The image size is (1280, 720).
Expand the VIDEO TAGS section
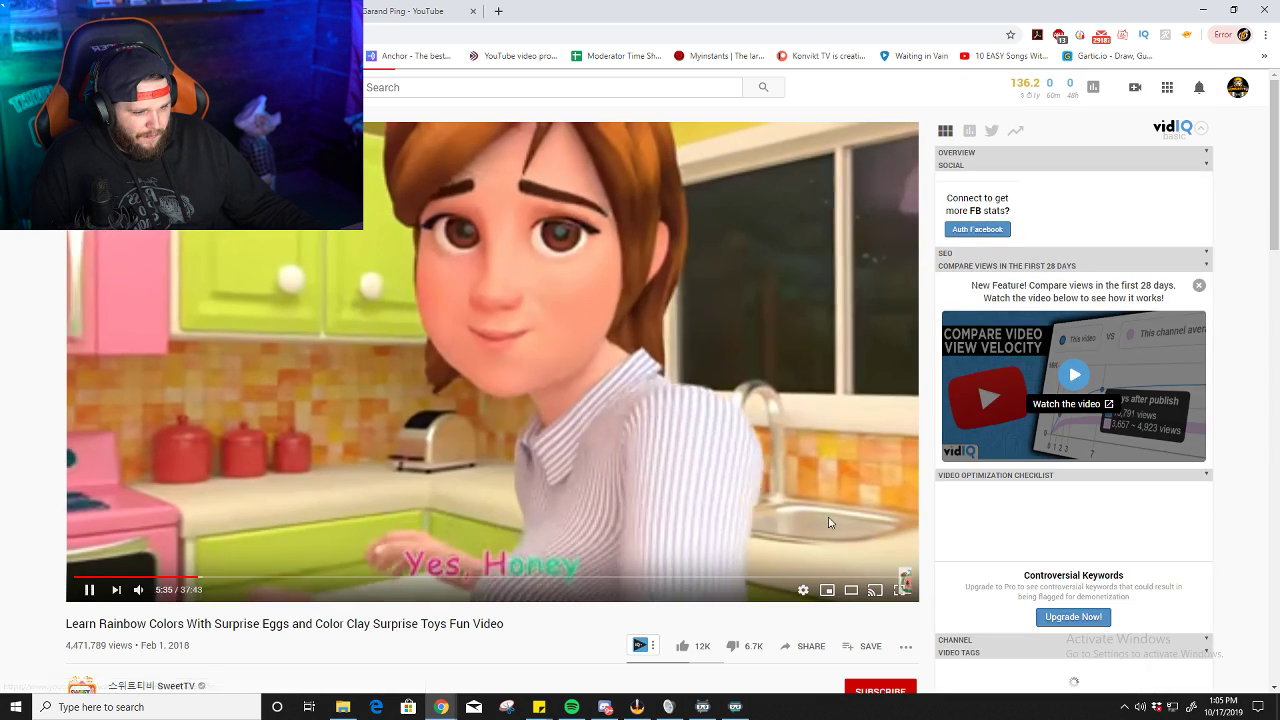click(1074, 653)
